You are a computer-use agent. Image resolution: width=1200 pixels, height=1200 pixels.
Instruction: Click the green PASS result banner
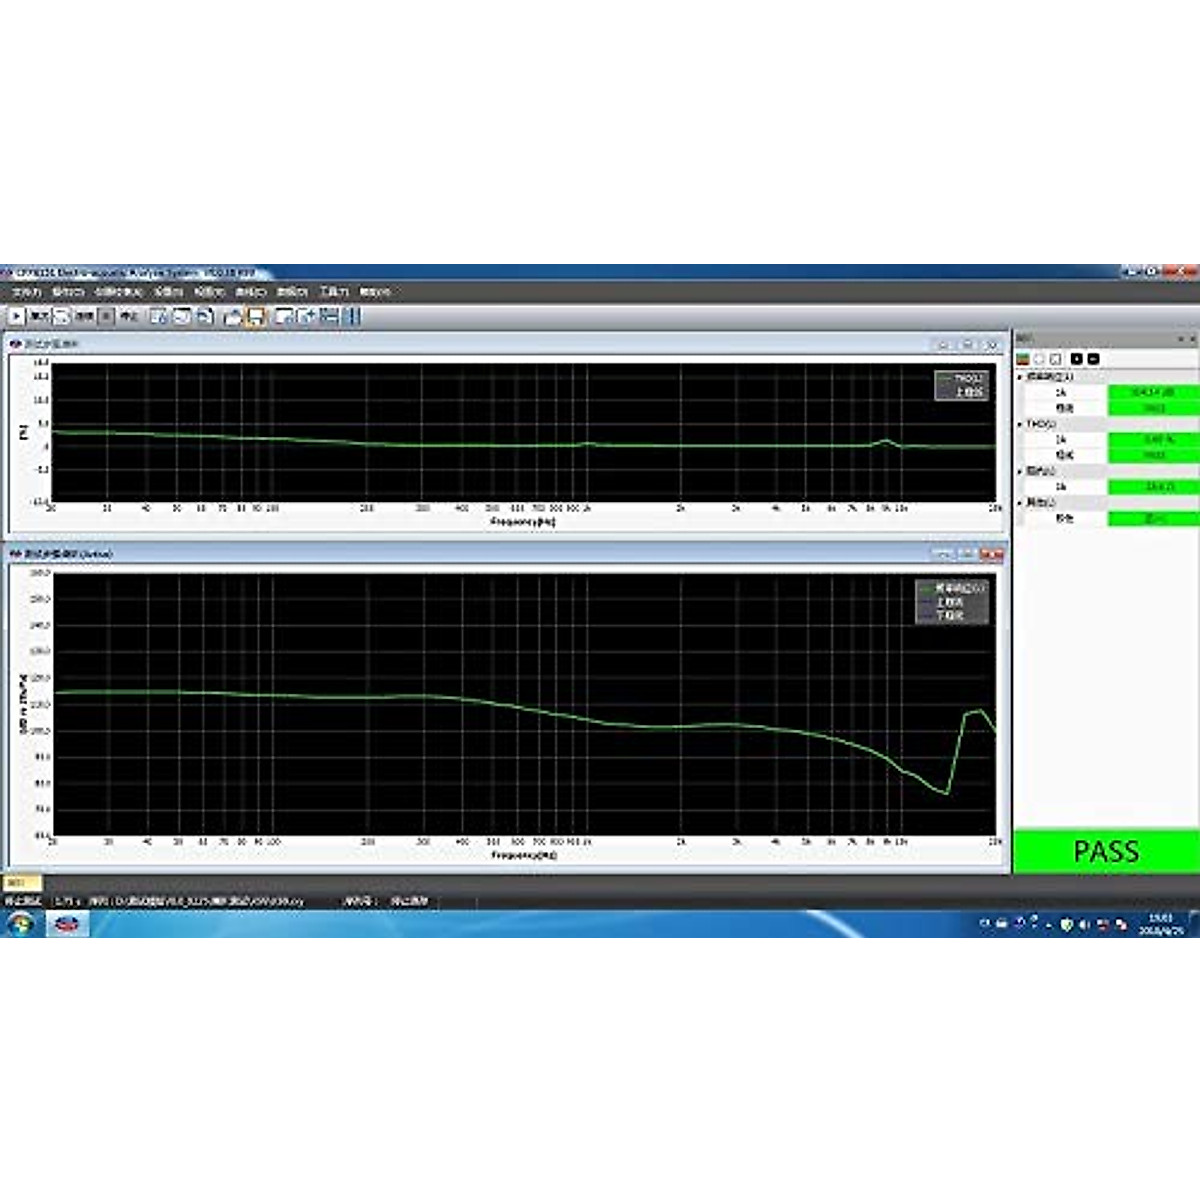(1105, 852)
